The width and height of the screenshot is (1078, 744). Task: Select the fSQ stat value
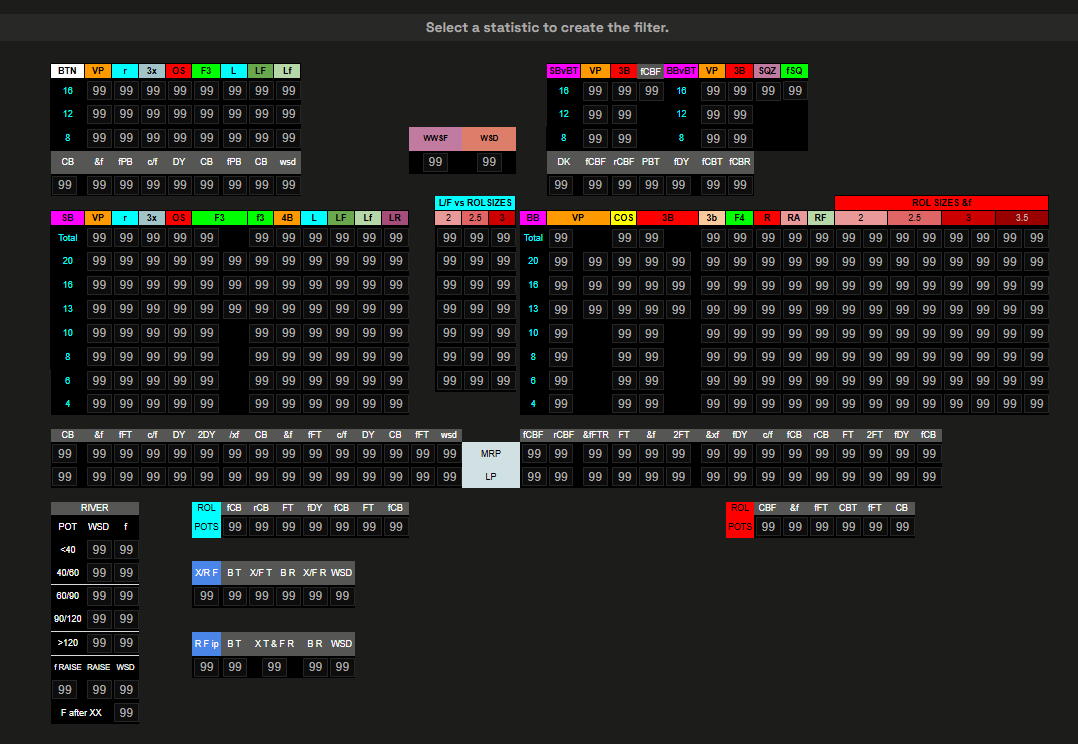click(795, 91)
